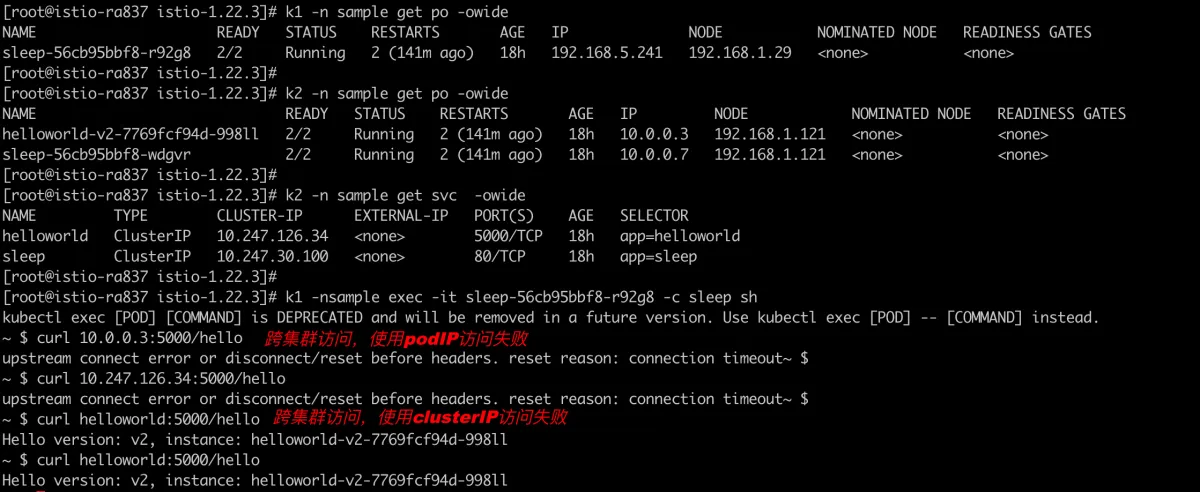Viewport: 1200px width, 492px height.
Task: Click the TYPE column header
Action: [130, 216]
